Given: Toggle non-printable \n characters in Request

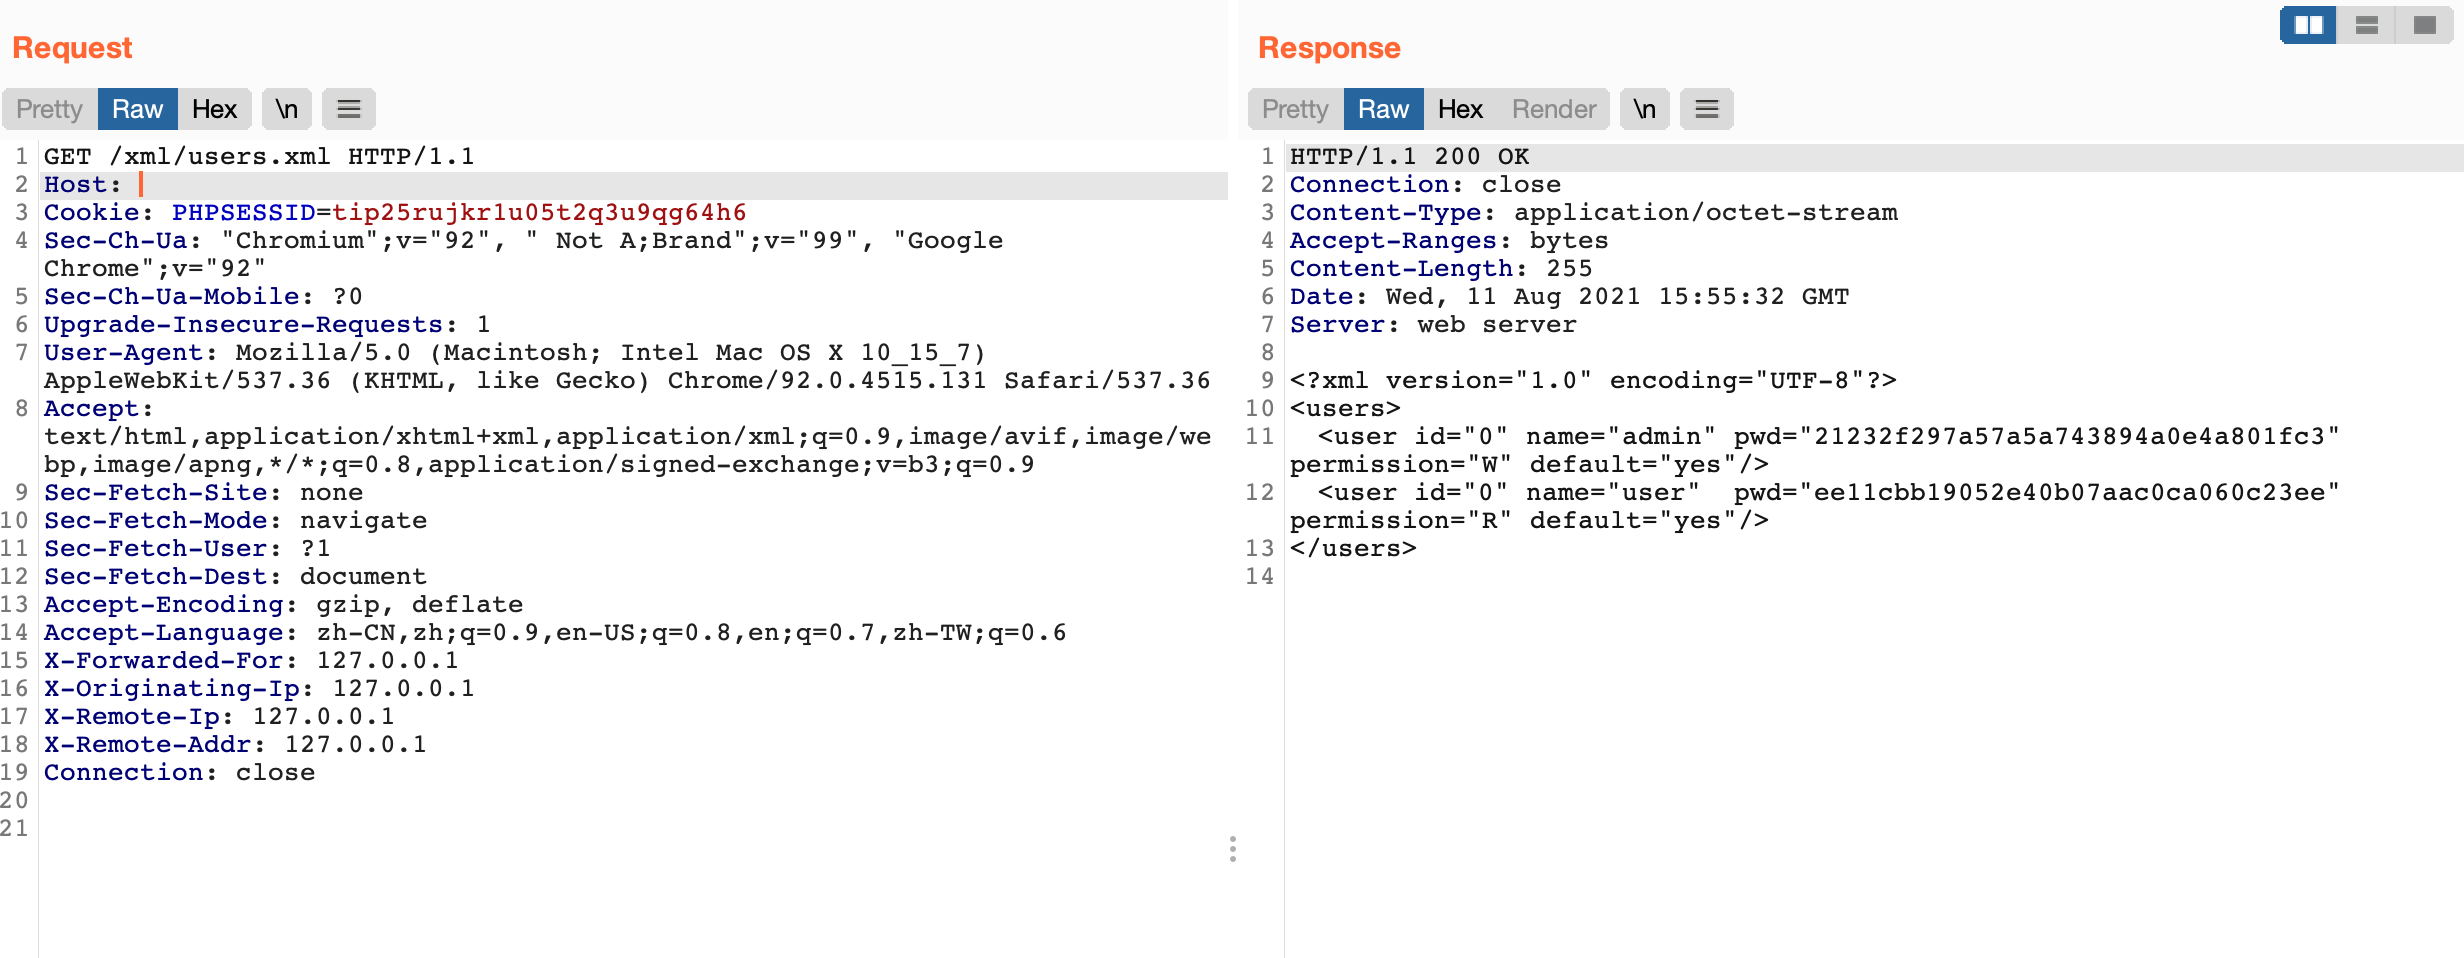Looking at the screenshot, I should click(x=287, y=109).
